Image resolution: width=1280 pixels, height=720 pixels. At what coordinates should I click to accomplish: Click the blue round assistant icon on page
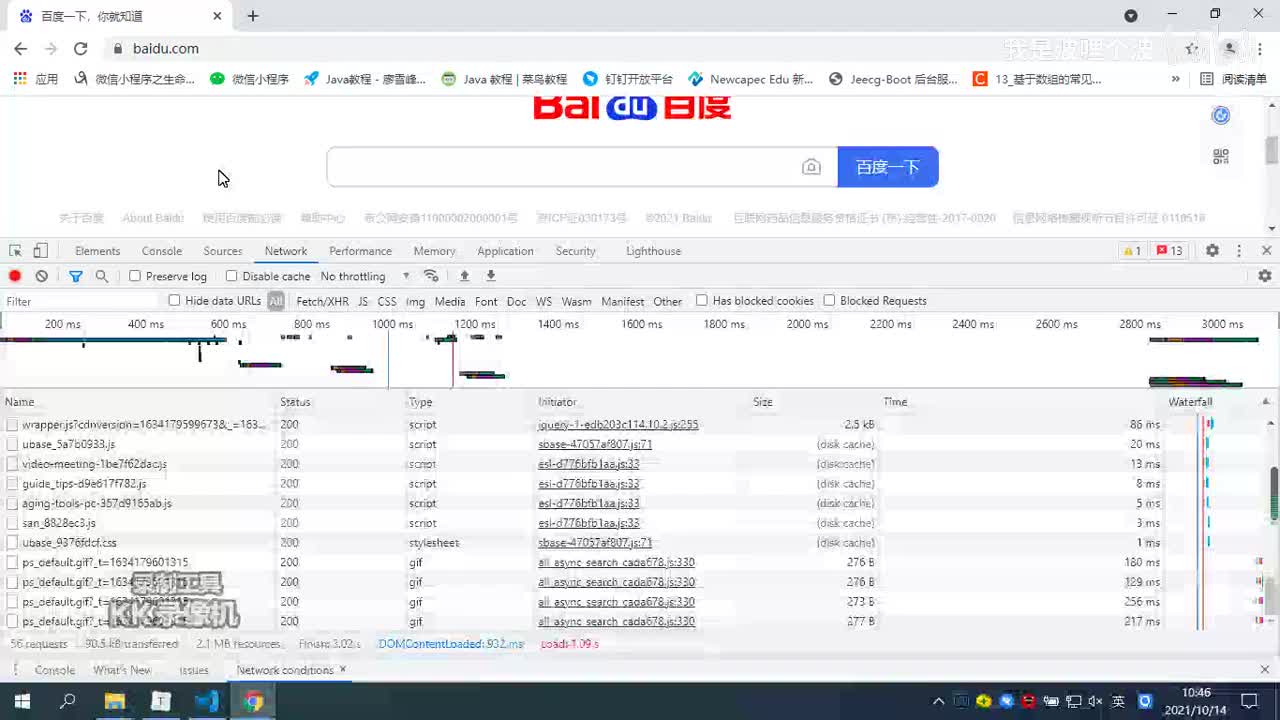coord(1220,116)
